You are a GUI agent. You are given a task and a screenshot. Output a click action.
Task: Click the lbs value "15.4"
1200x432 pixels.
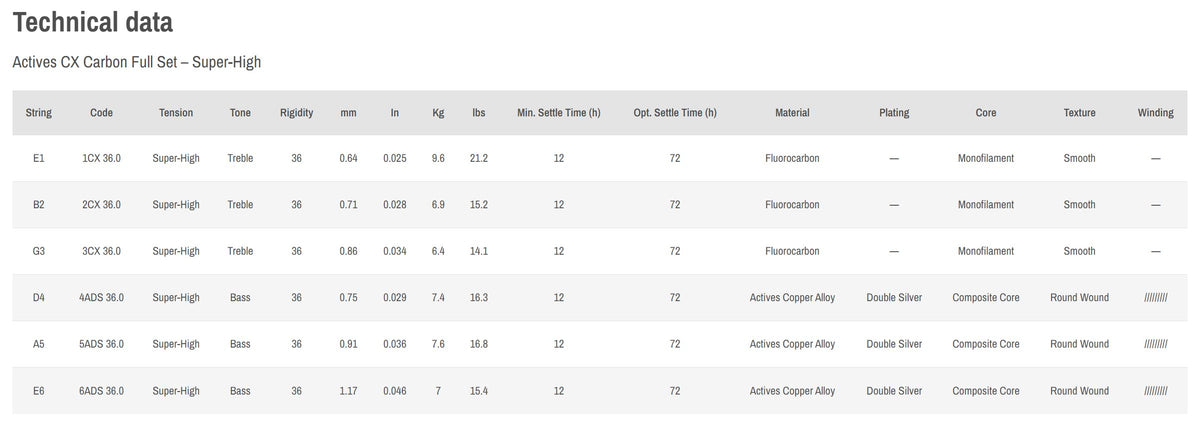[479, 391]
